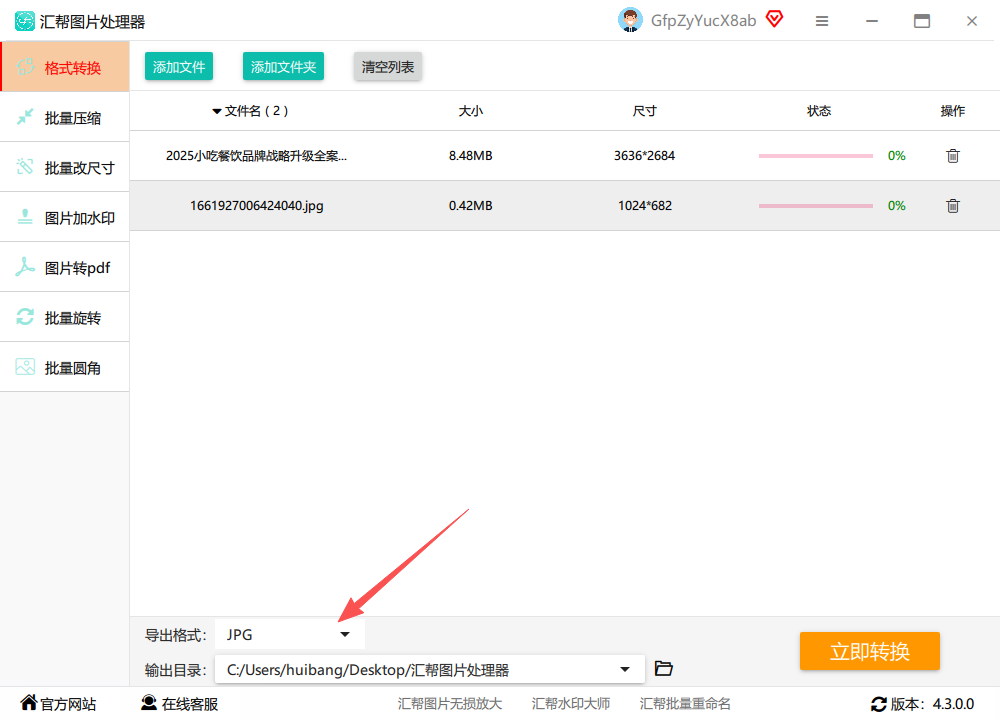The height and width of the screenshot is (720, 1000).
Task: Click progress bar of 1661927006424040.jpg row
Action: 815,206
